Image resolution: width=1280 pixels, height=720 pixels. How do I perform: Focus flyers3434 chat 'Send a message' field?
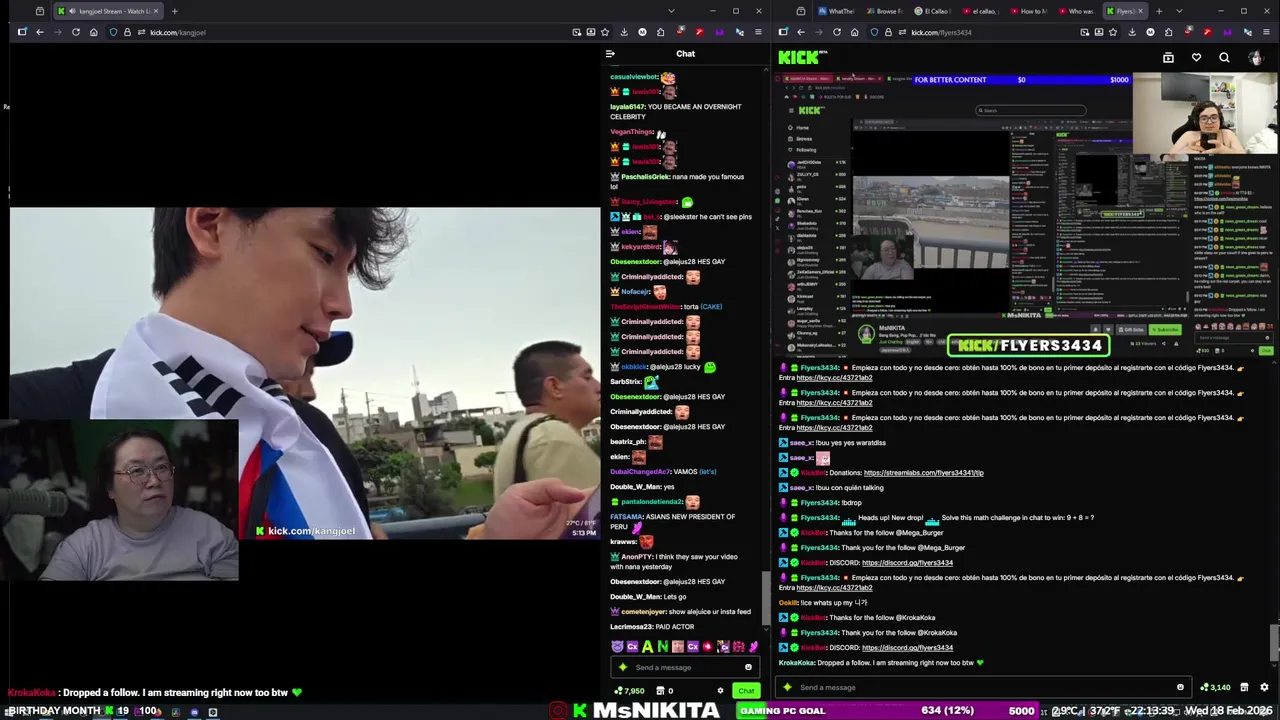point(985,687)
